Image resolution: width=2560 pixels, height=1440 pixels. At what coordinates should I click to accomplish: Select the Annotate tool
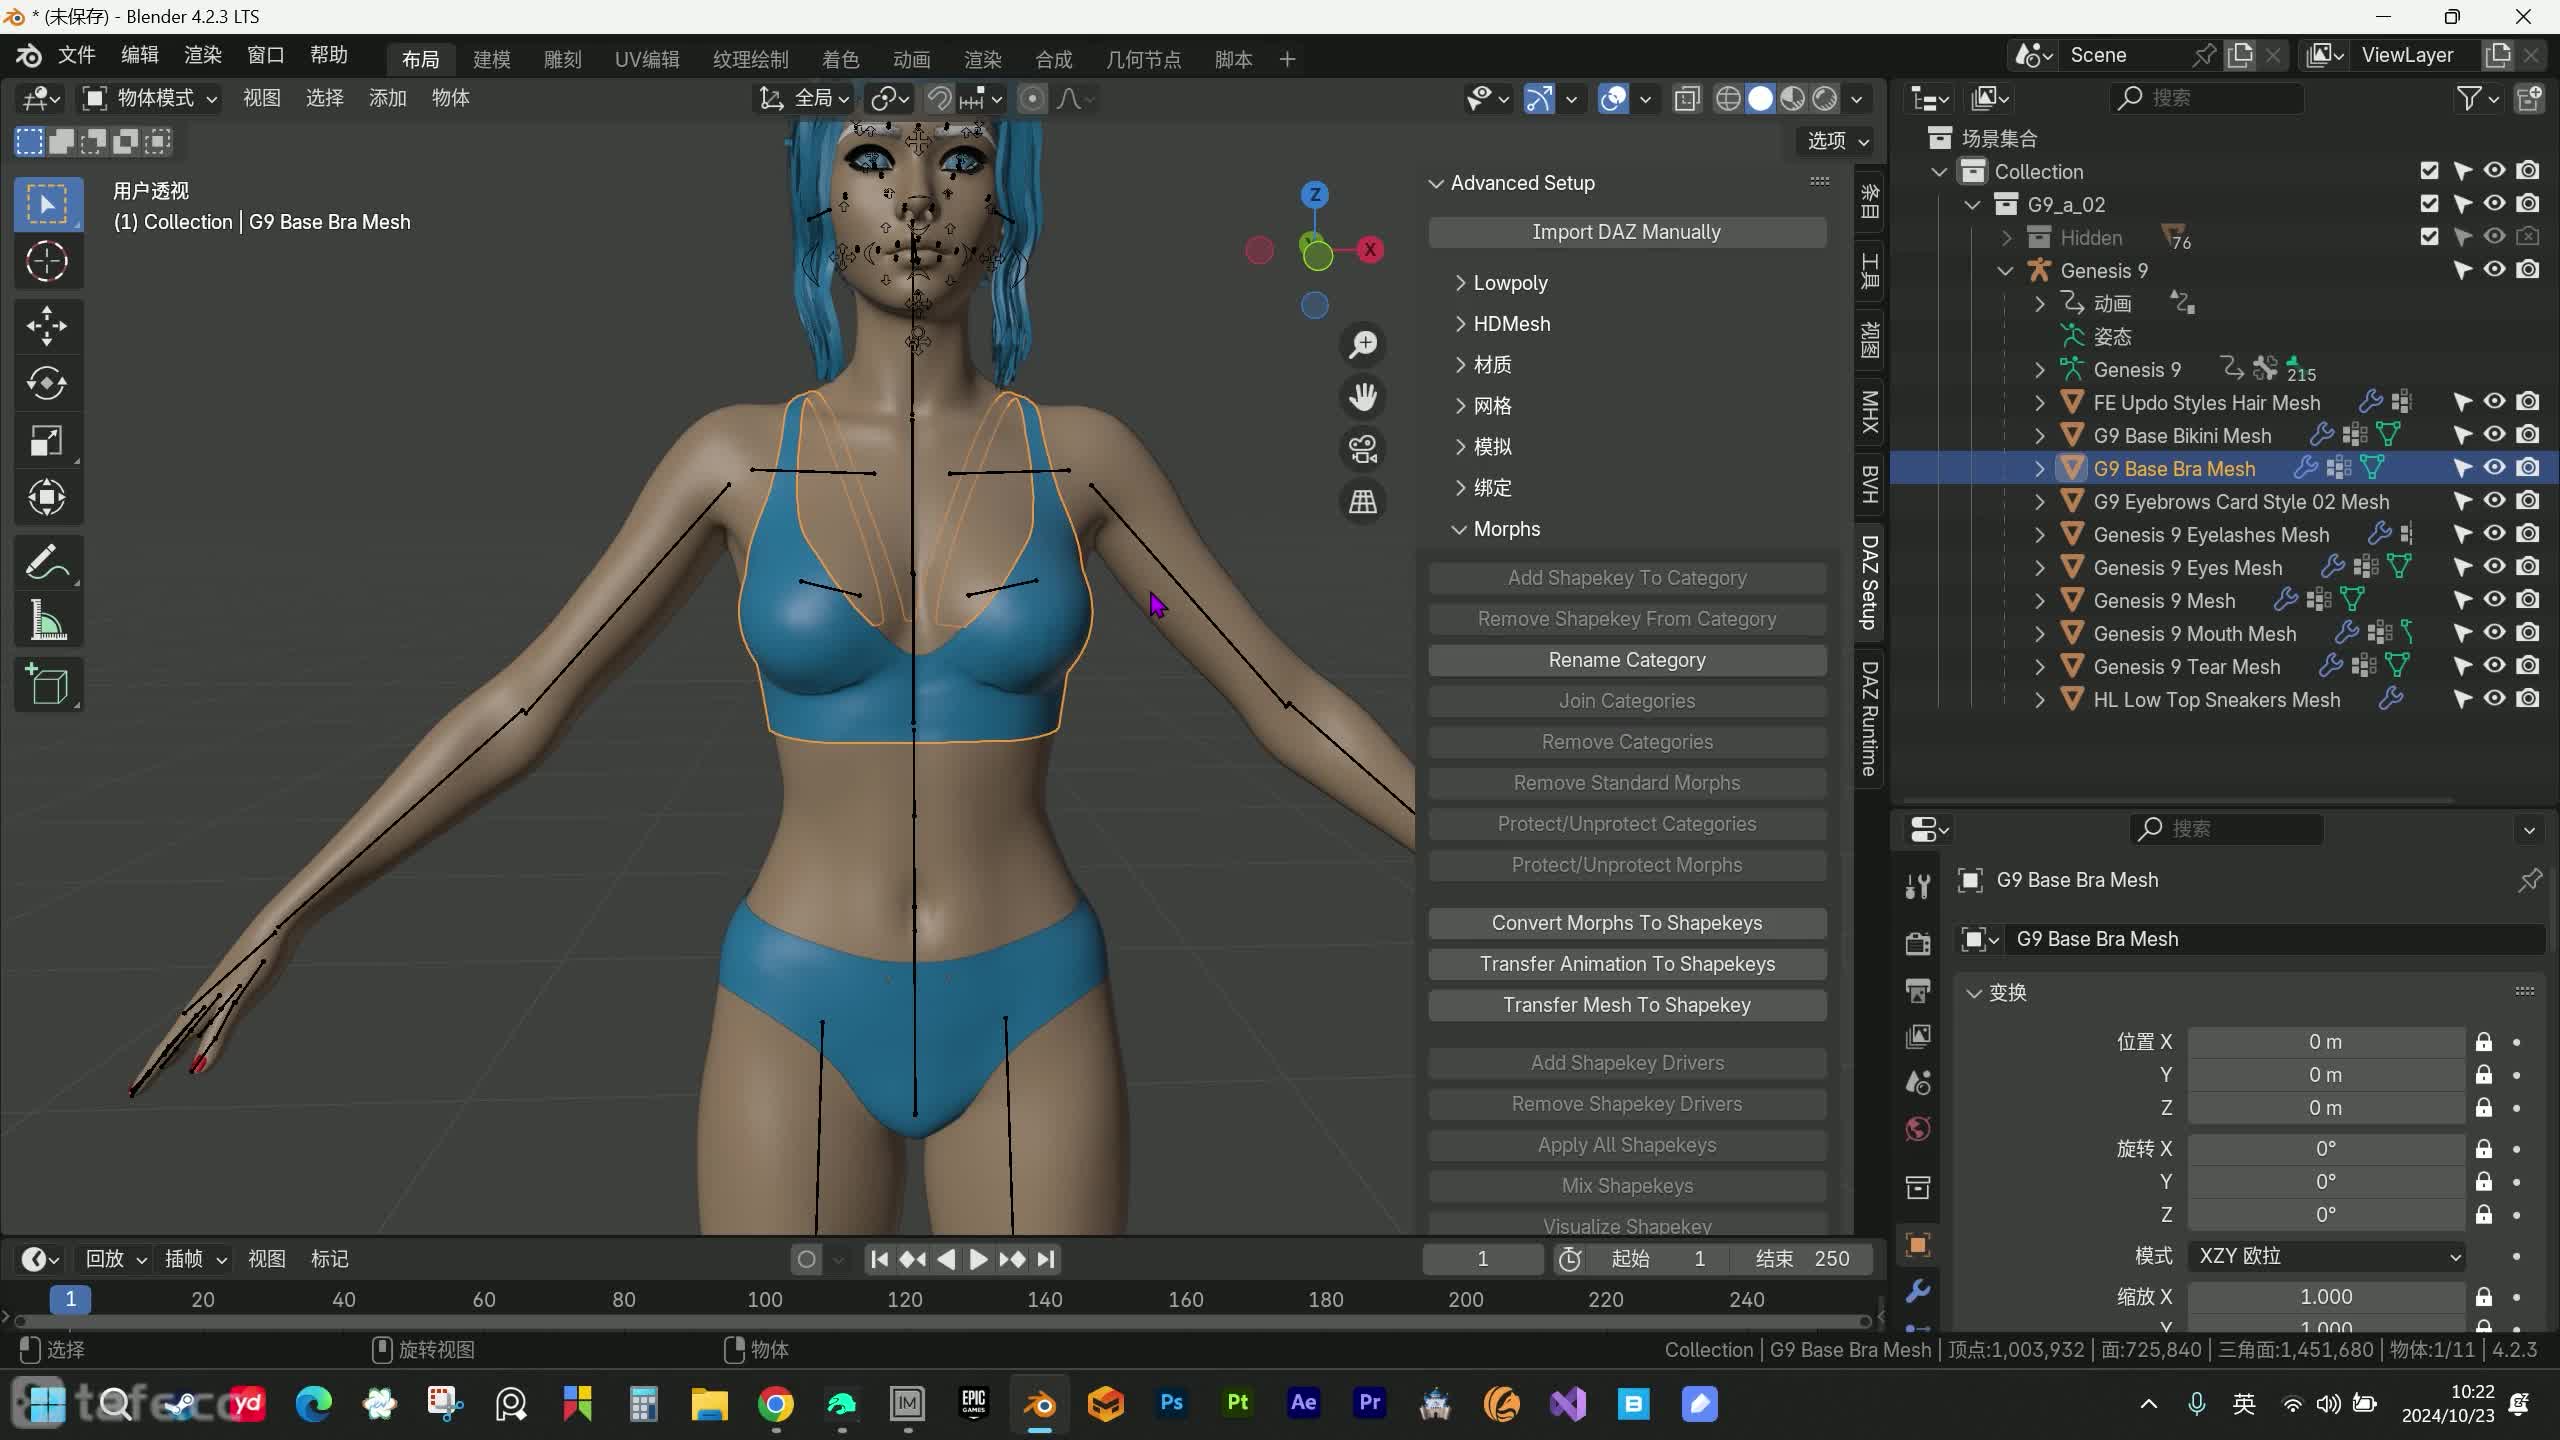[x=47, y=563]
